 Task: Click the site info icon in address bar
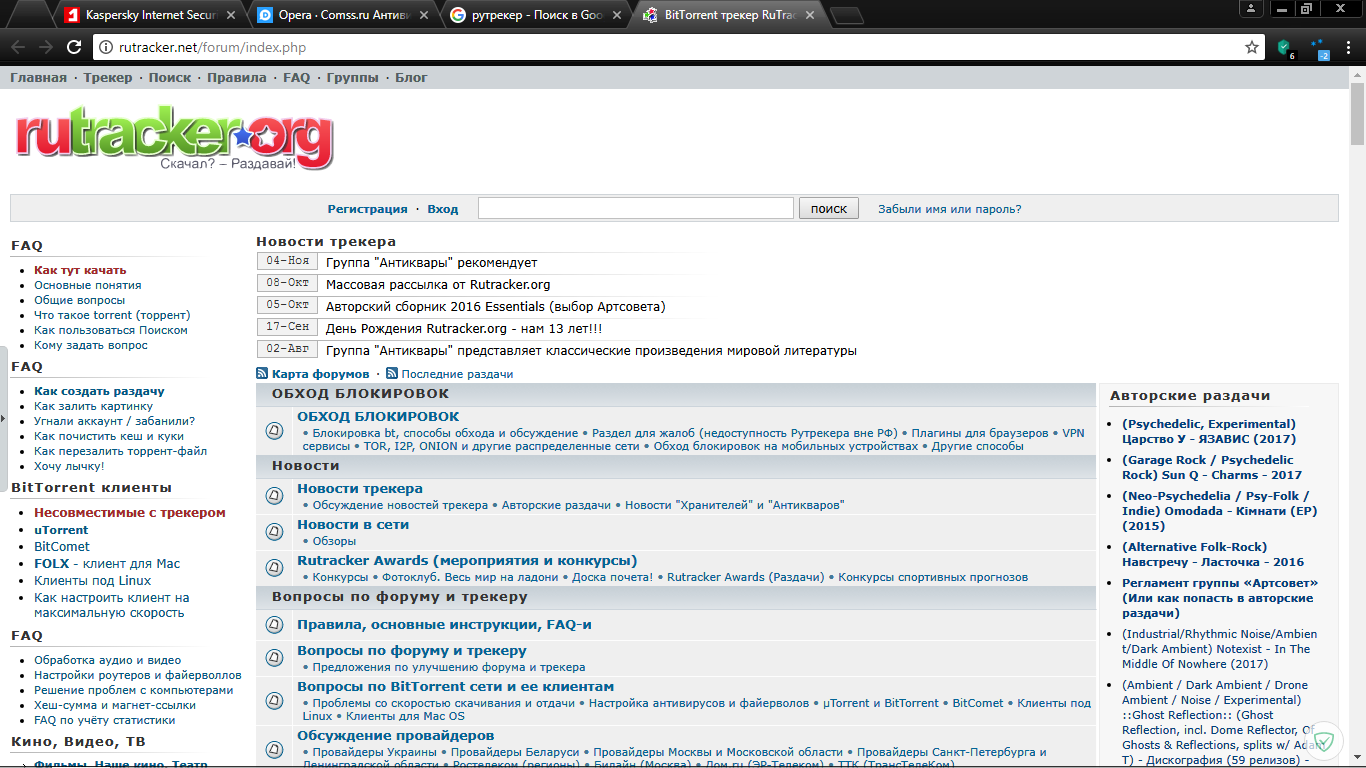click(107, 47)
